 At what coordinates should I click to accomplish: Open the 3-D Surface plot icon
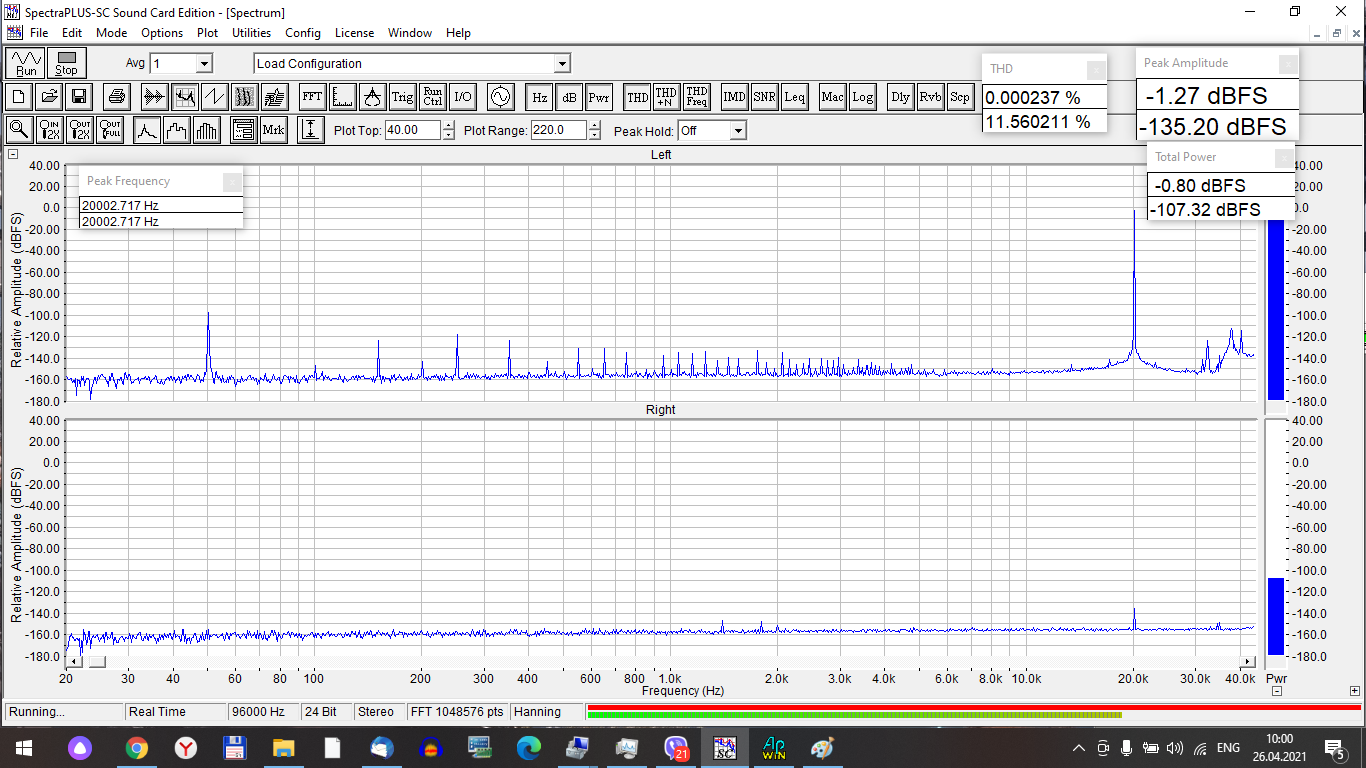274,97
